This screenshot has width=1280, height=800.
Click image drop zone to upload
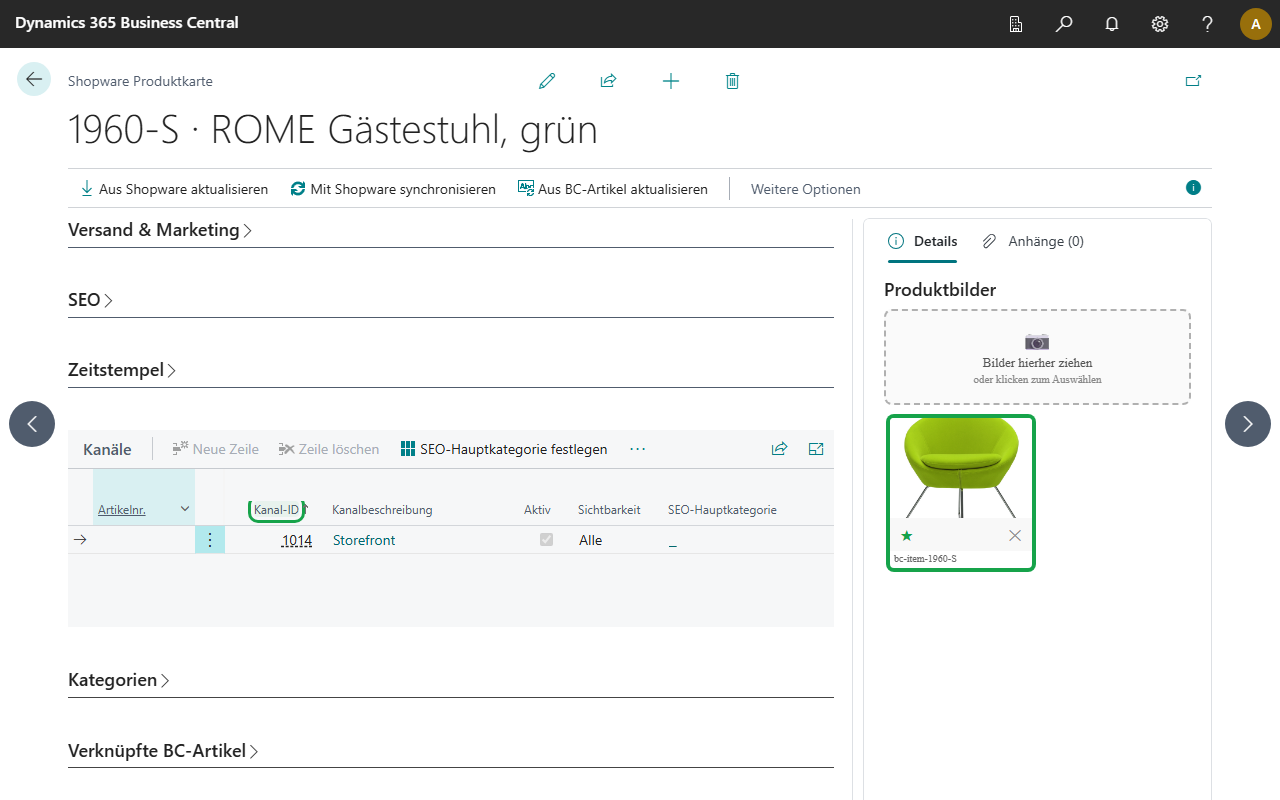tap(1037, 357)
